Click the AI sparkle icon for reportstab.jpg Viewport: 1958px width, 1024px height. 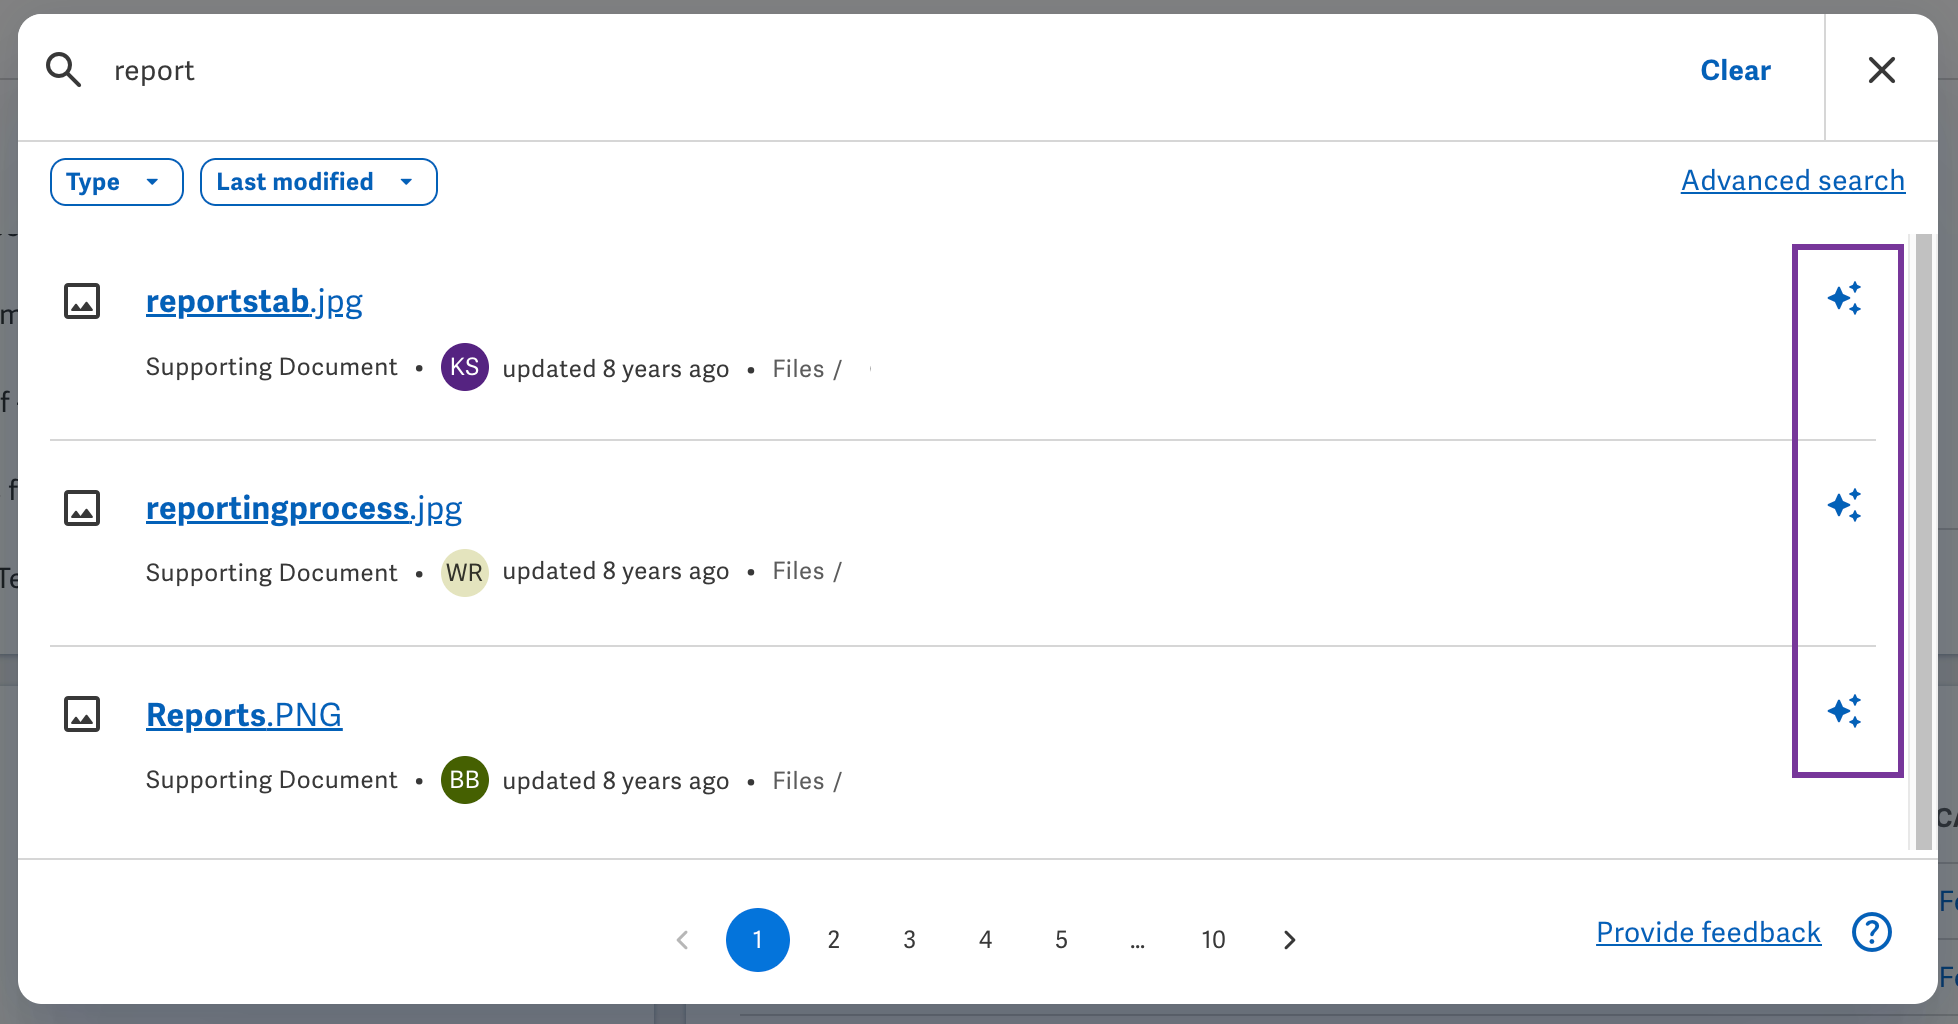tap(1845, 298)
